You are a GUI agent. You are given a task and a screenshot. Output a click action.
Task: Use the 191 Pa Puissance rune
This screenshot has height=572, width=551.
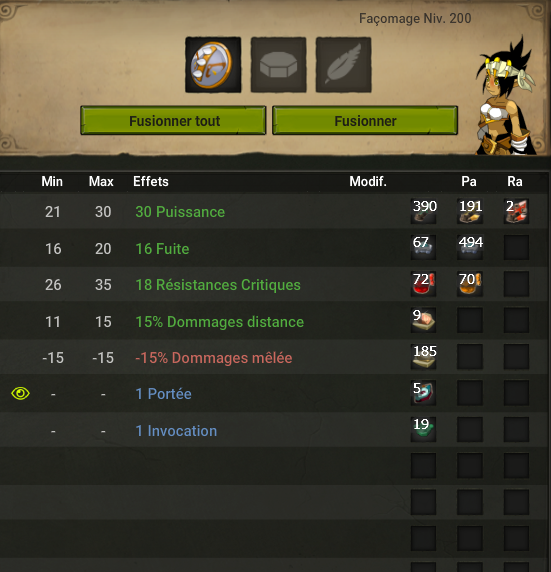point(470,211)
